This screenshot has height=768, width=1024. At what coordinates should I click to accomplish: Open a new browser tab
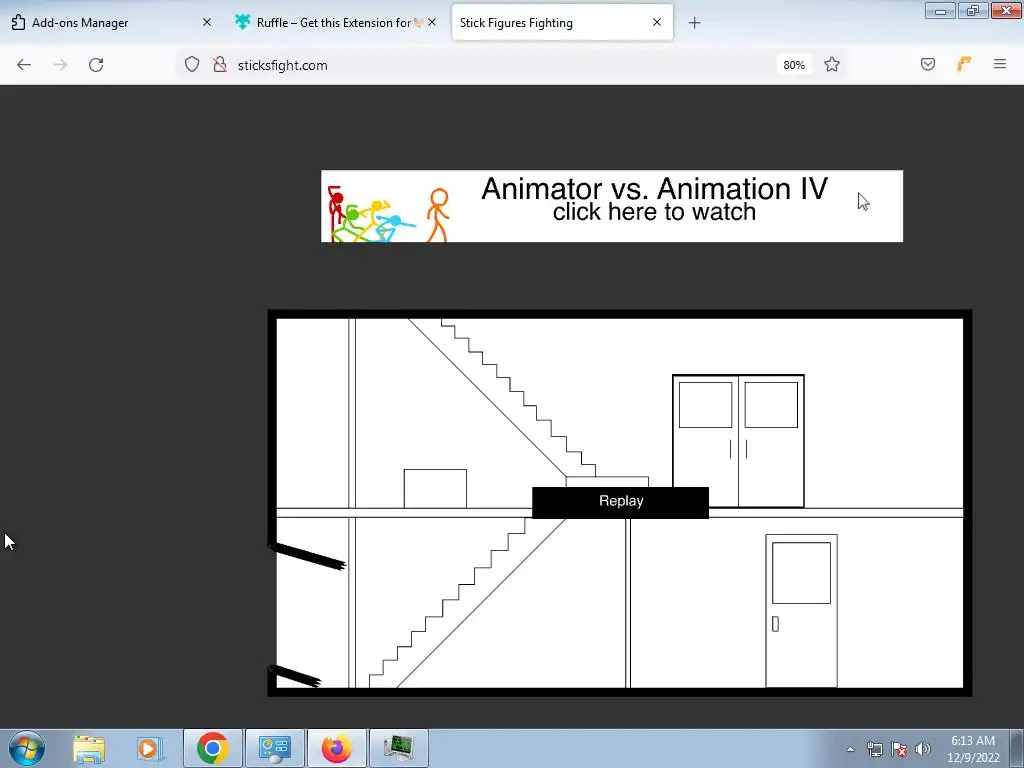click(x=694, y=23)
